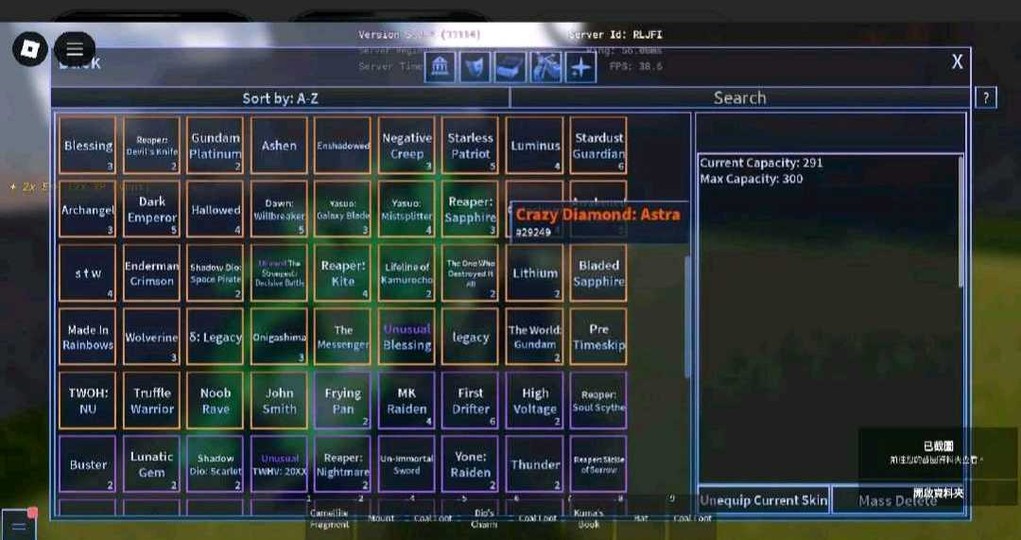Select the Hallowed skin tile
This screenshot has width=1021, height=540.
click(215, 209)
